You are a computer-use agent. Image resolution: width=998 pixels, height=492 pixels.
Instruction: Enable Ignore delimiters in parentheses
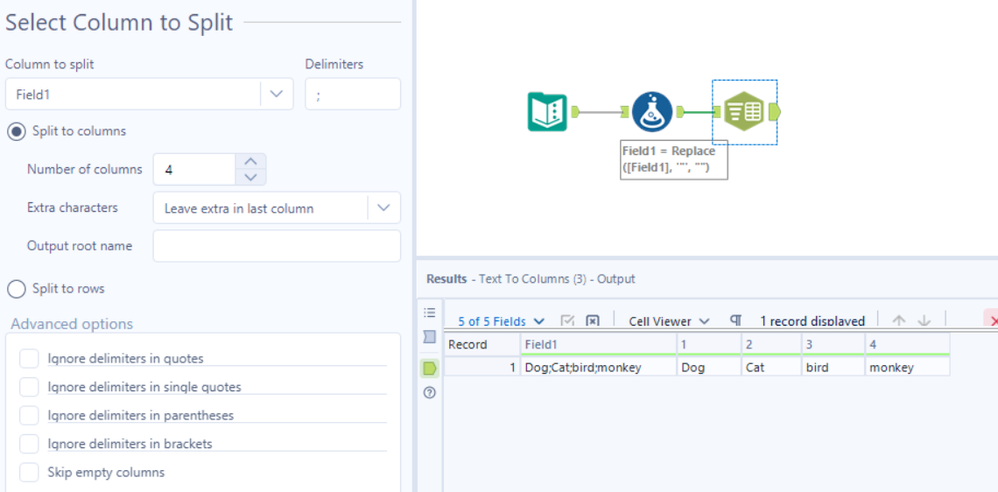29,416
